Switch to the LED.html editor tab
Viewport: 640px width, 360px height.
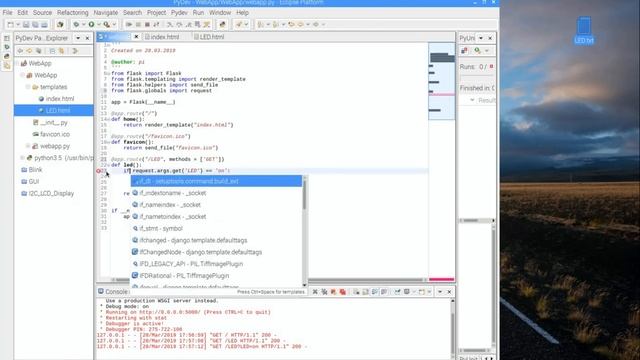209,37
